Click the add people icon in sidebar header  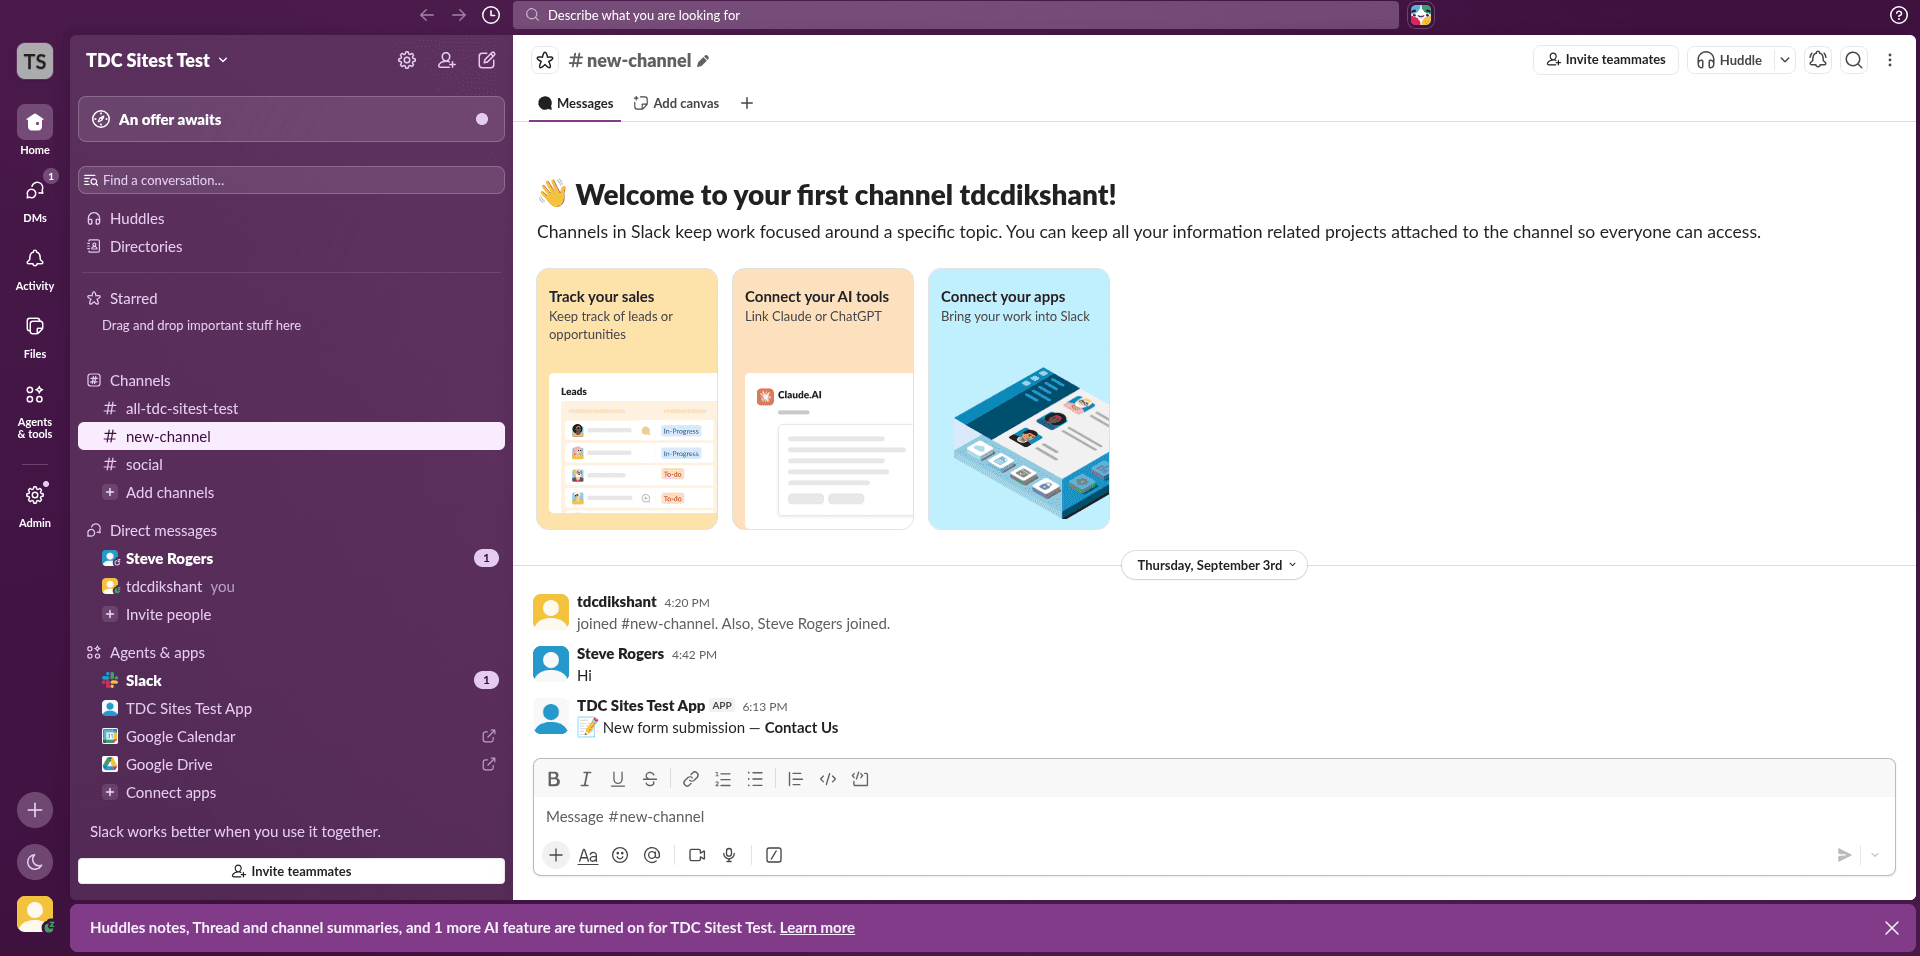tap(447, 60)
